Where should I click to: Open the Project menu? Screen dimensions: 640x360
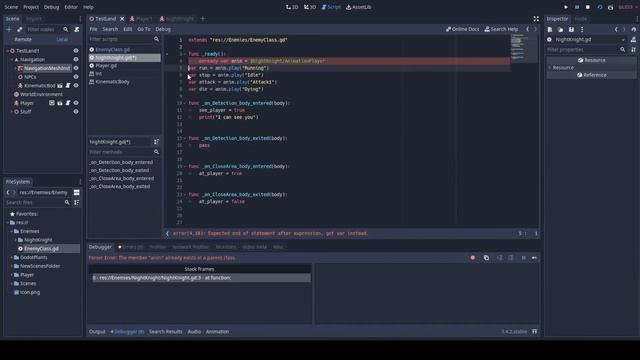tap(31, 7)
